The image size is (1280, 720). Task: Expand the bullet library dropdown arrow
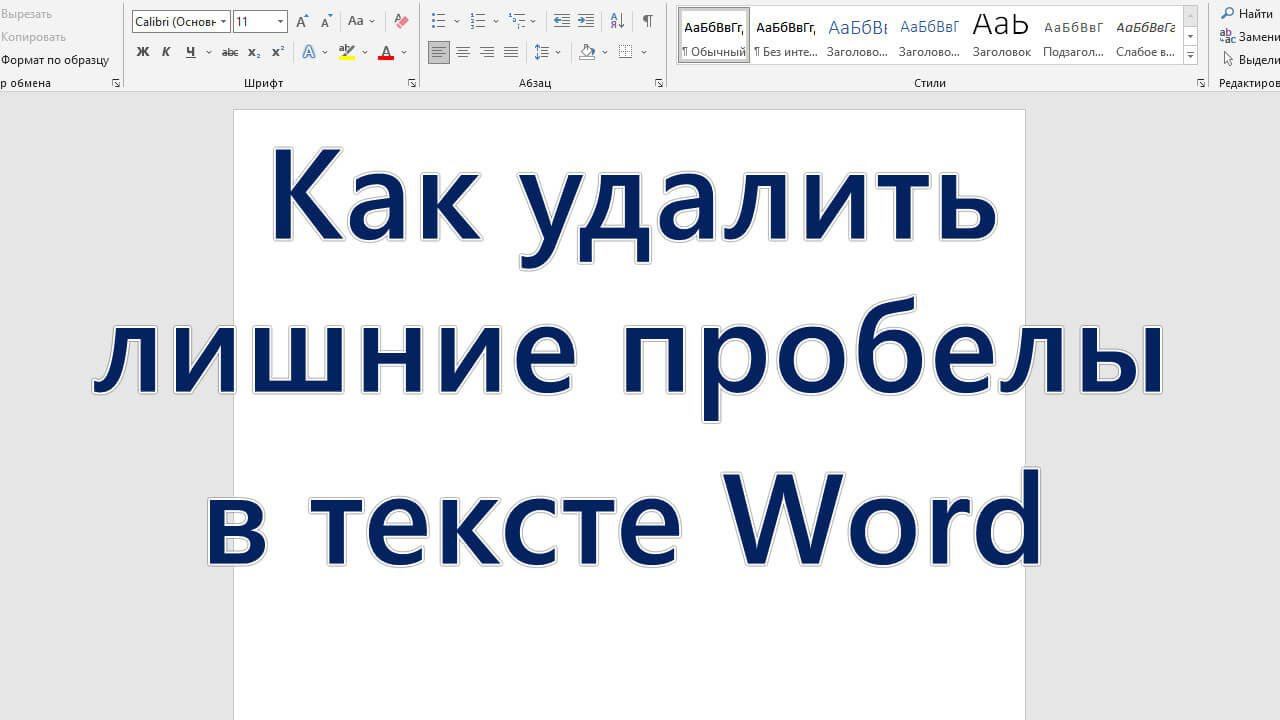click(457, 21)
